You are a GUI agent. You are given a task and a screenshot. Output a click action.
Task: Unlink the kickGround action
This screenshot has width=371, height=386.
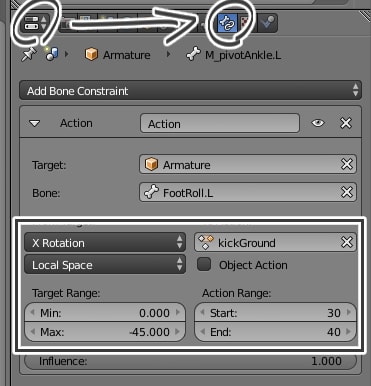pos(347,242)
